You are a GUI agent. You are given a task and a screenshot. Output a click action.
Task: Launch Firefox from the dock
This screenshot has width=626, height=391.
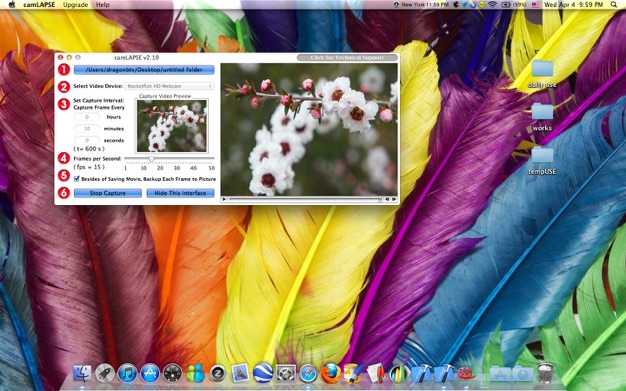pyautogui.click(x=331, y=374)
